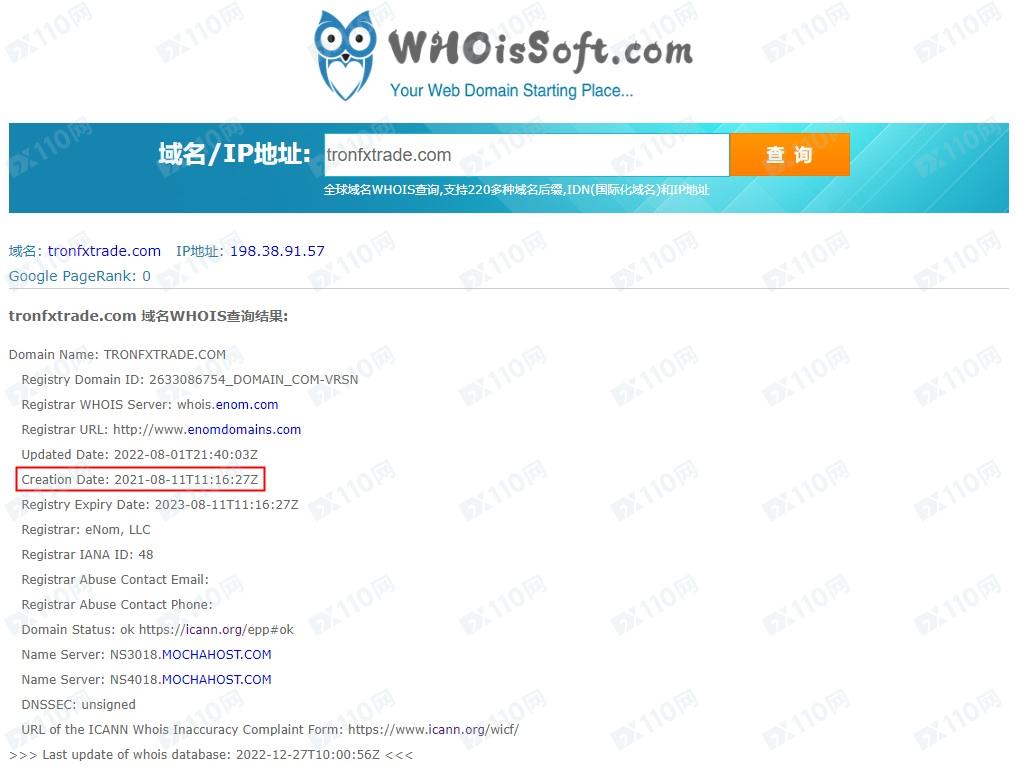1017x770 pixels.
Task: Click the IP address 198.38.91.57 link
Action: pyautogui.click(x=278, y=251)
